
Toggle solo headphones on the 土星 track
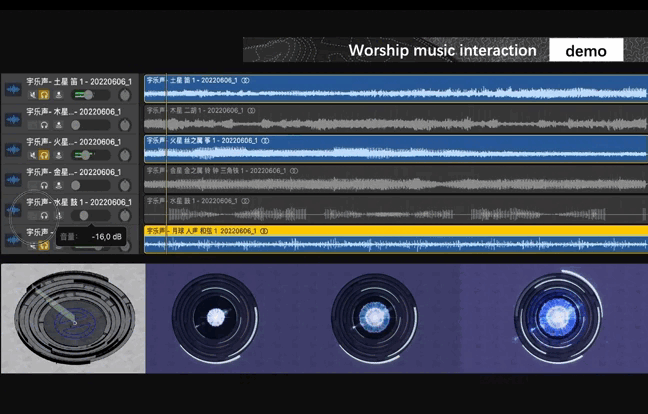coord(45,95)
